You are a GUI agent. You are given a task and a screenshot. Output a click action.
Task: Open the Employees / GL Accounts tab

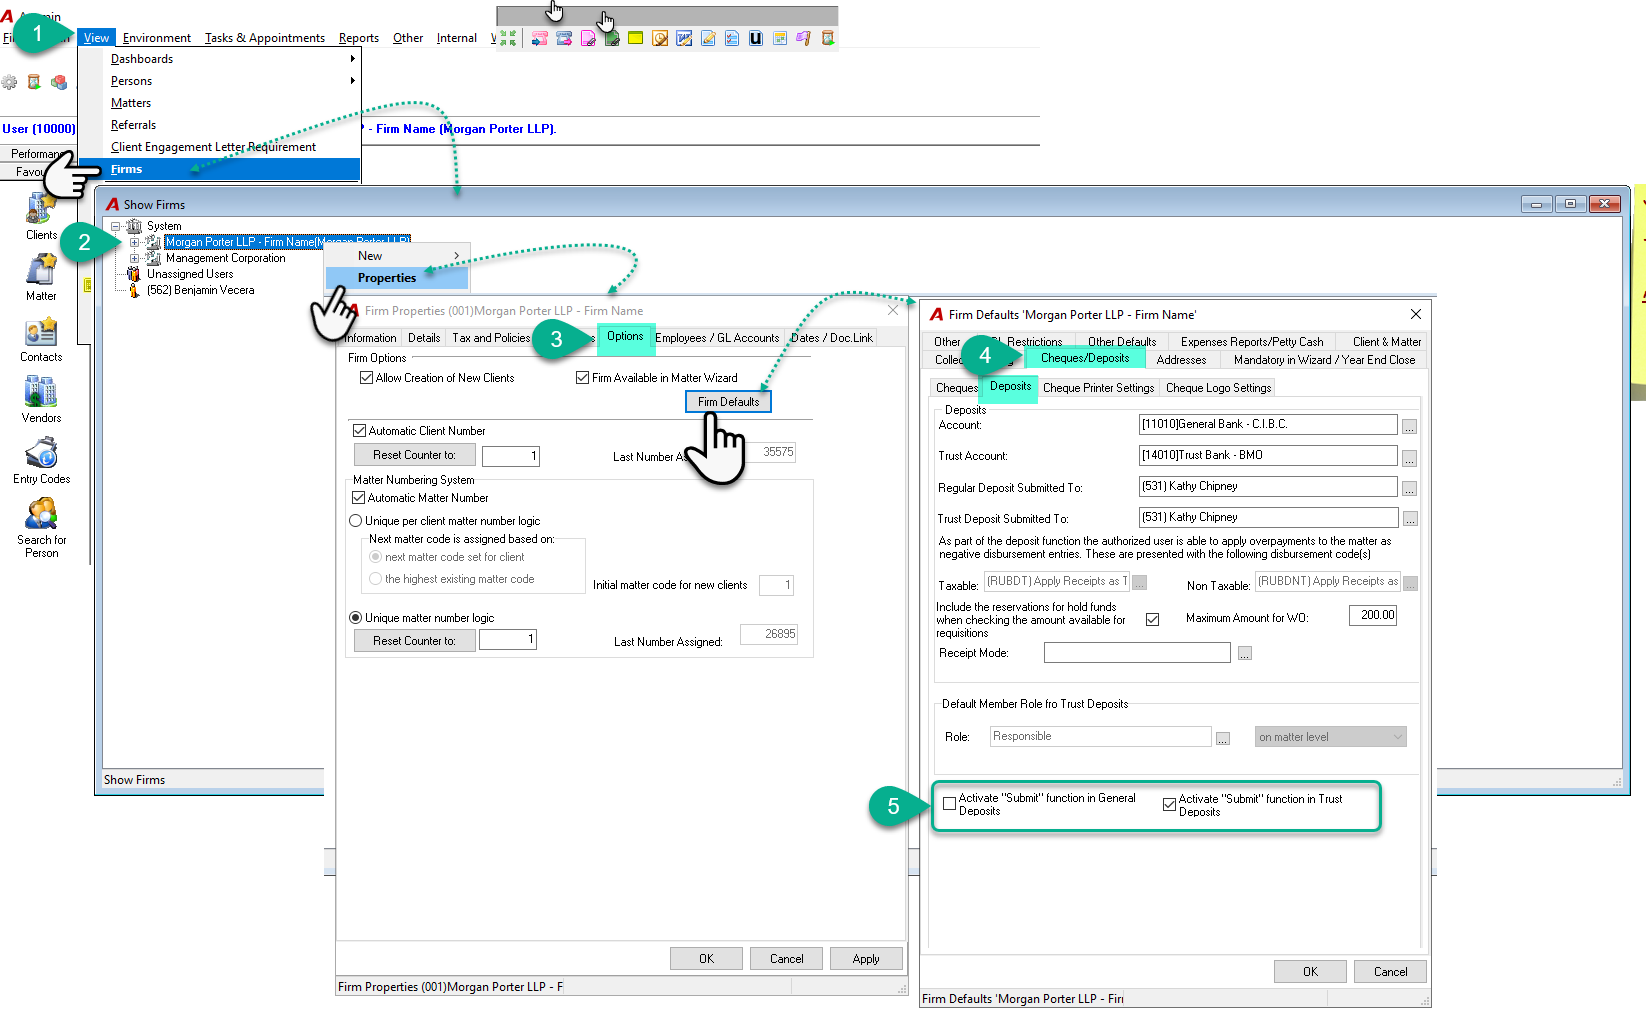pyautogui.click(x=717, y=338)
